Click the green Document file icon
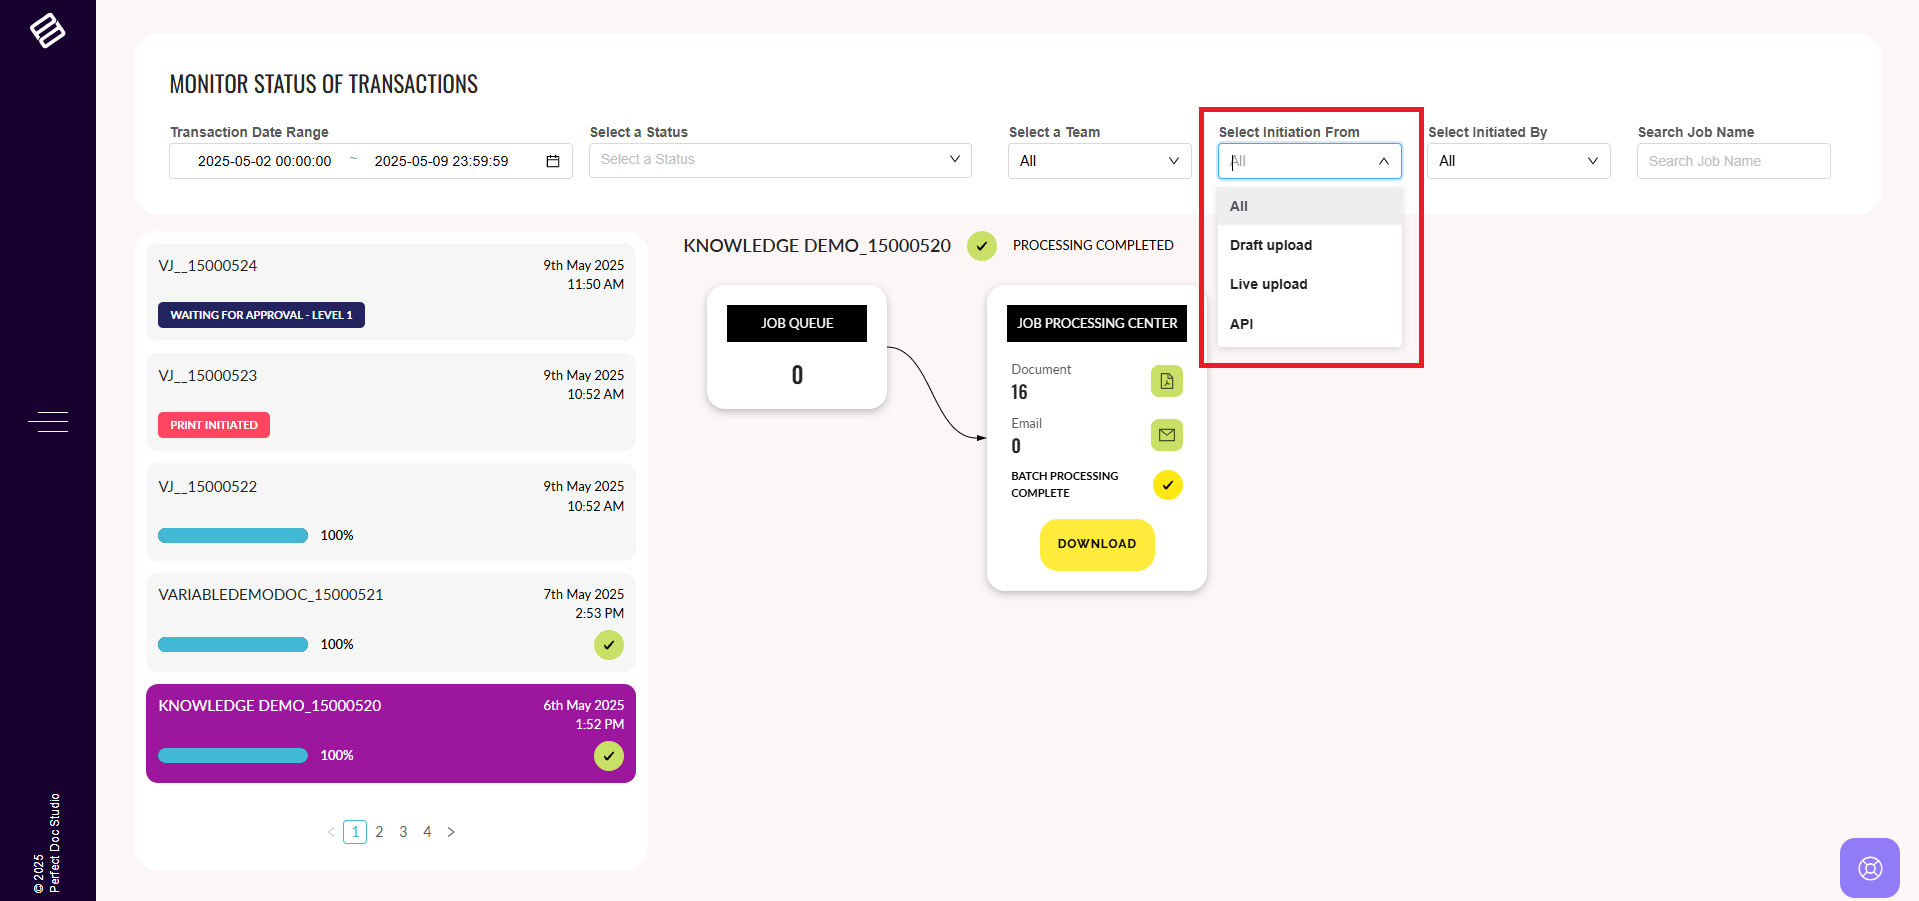This screenshot has width=1919, height=901. 1166,381
